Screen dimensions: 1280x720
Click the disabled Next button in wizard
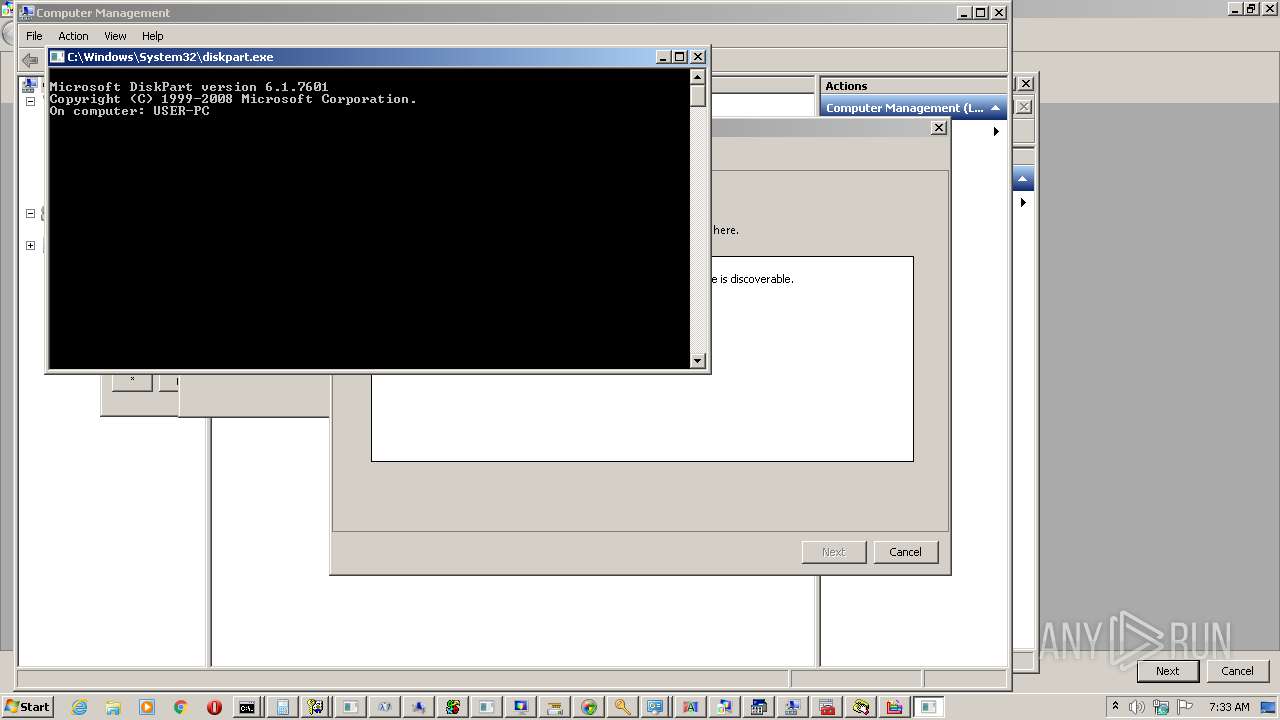[833, 552]
